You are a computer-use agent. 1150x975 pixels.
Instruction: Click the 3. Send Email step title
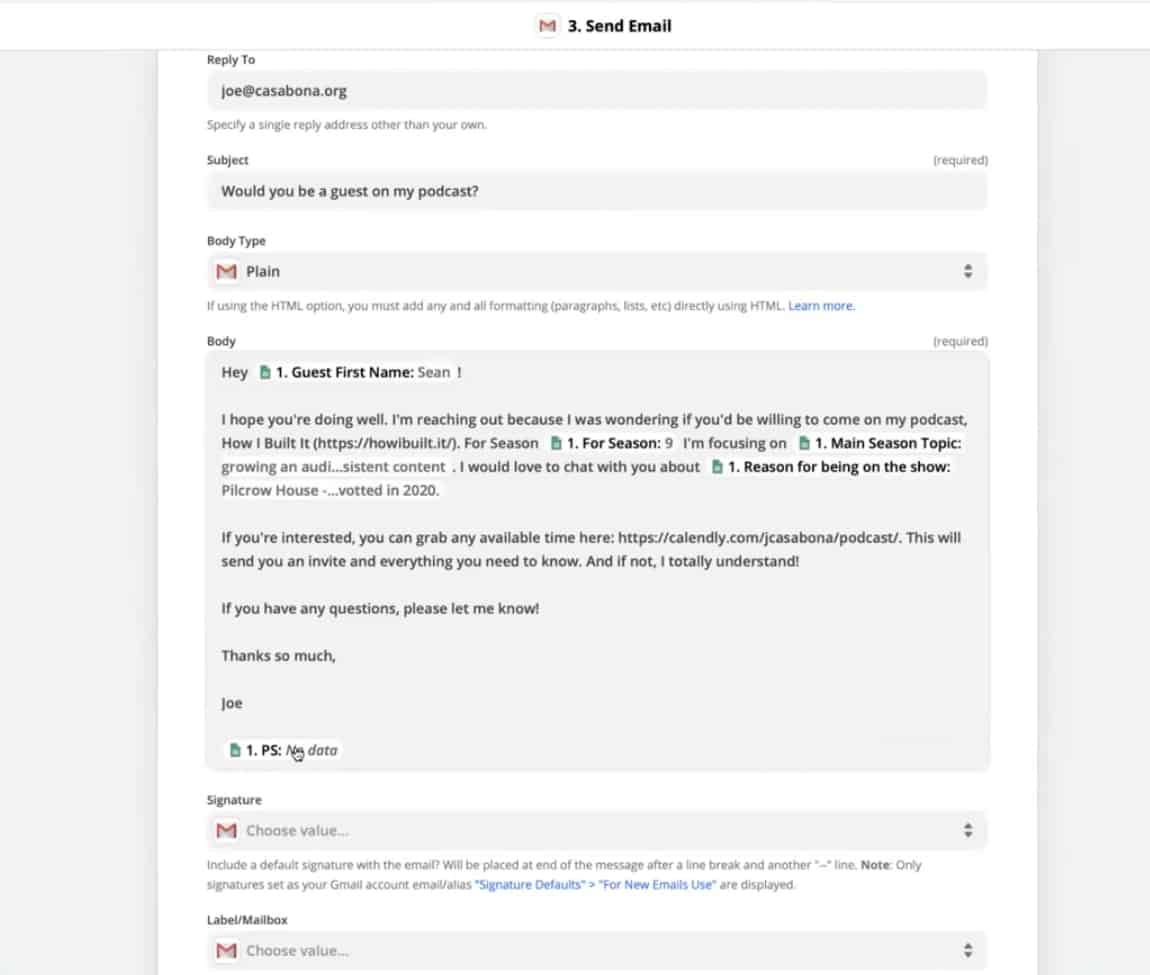(620, 26)
